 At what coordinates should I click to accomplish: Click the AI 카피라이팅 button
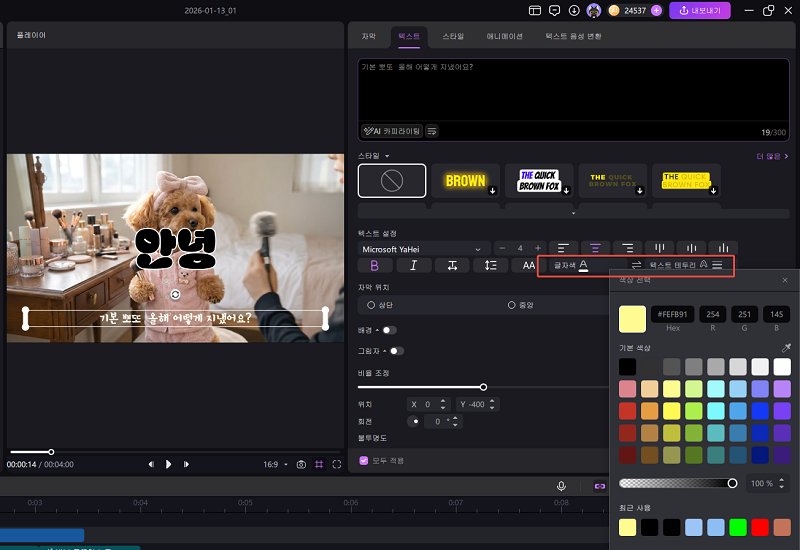point(392,131)
